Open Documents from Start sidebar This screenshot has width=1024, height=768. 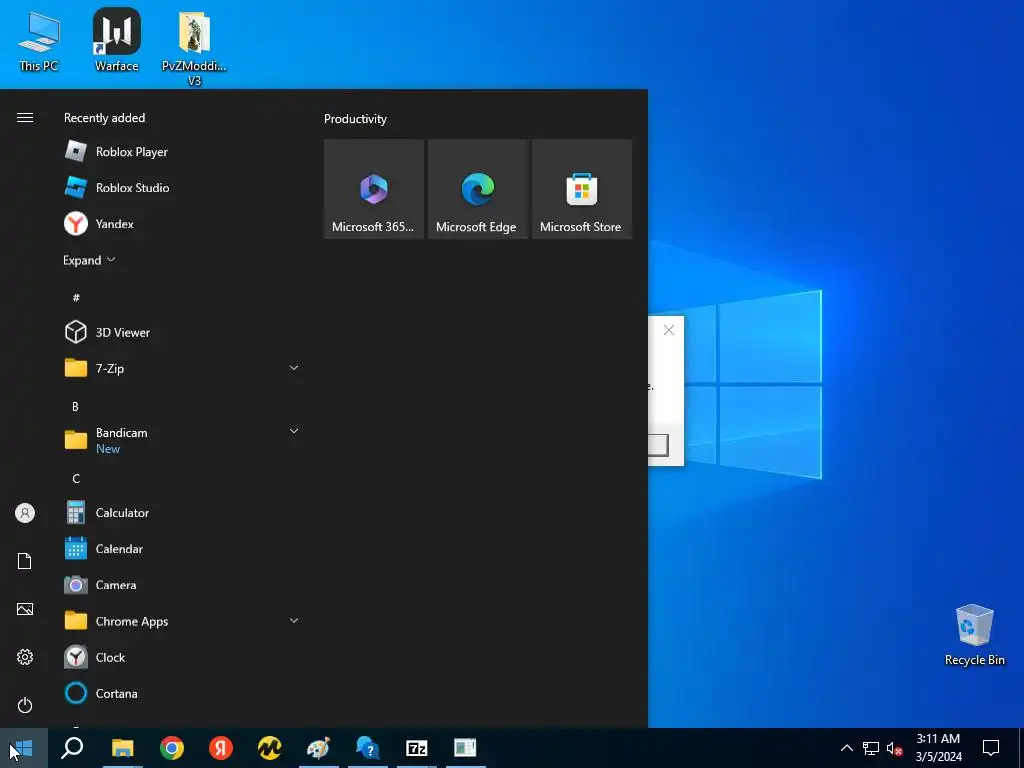pos(25,561)
